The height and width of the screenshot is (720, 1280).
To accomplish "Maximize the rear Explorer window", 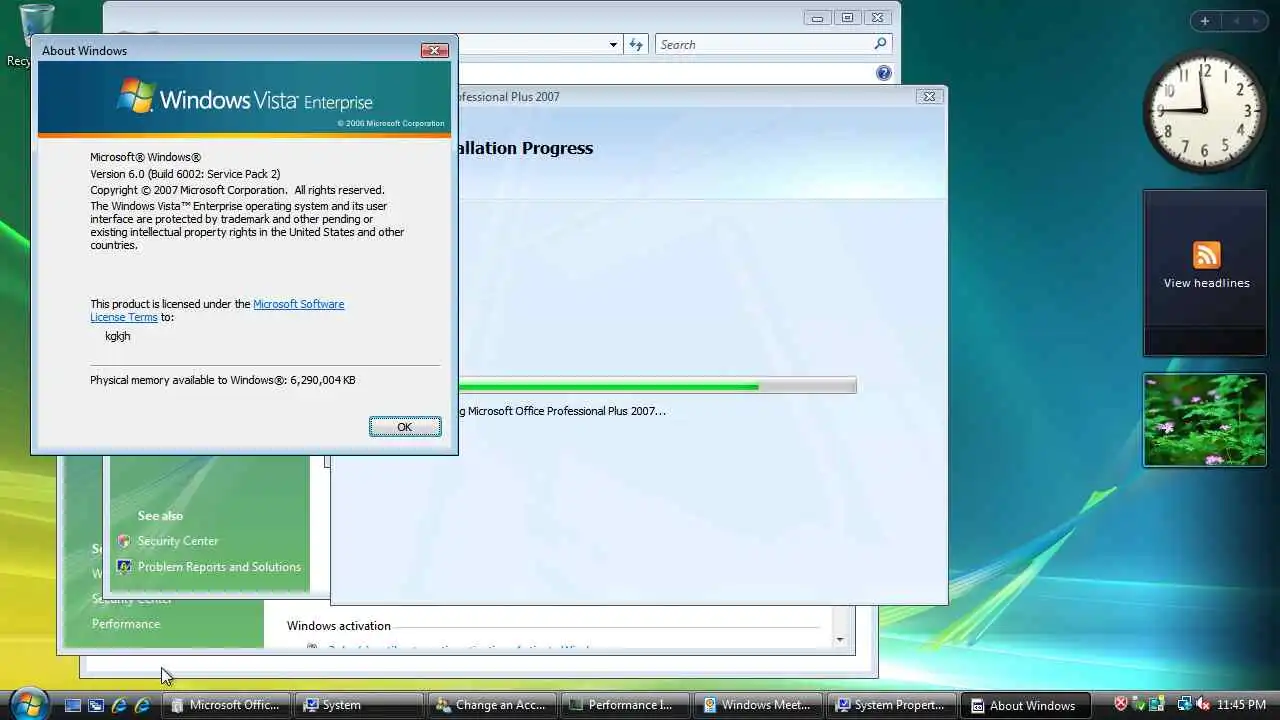I will (x=847, y=18).
